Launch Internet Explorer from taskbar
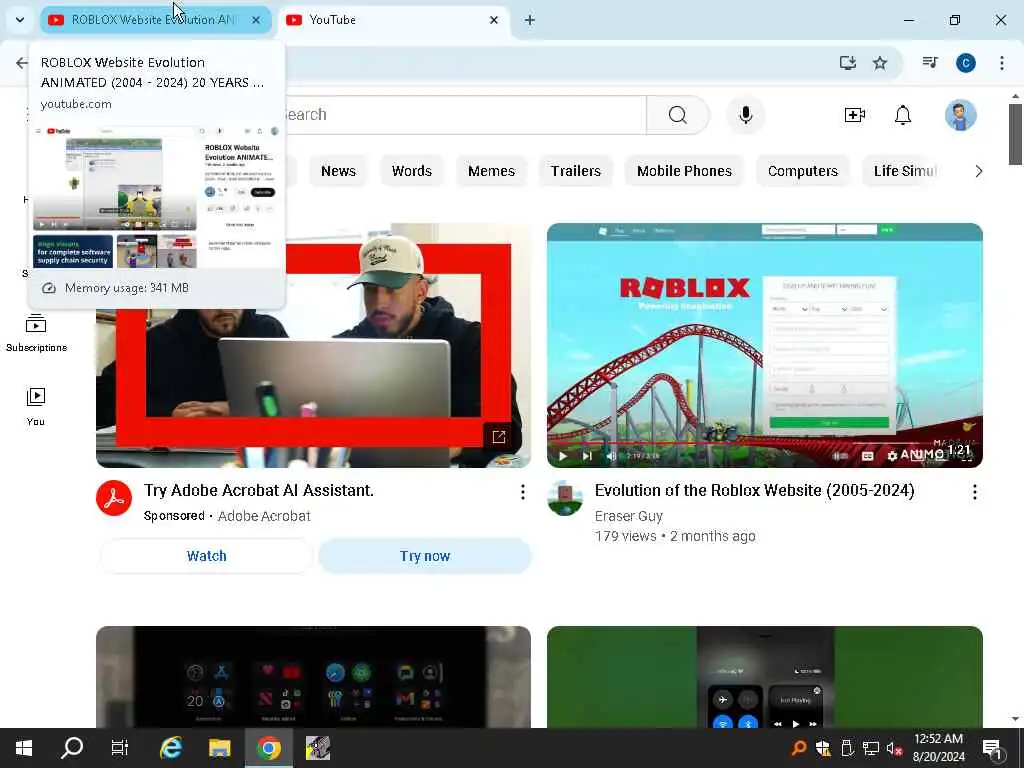The image size is (1024, 768). click(171, 748)
